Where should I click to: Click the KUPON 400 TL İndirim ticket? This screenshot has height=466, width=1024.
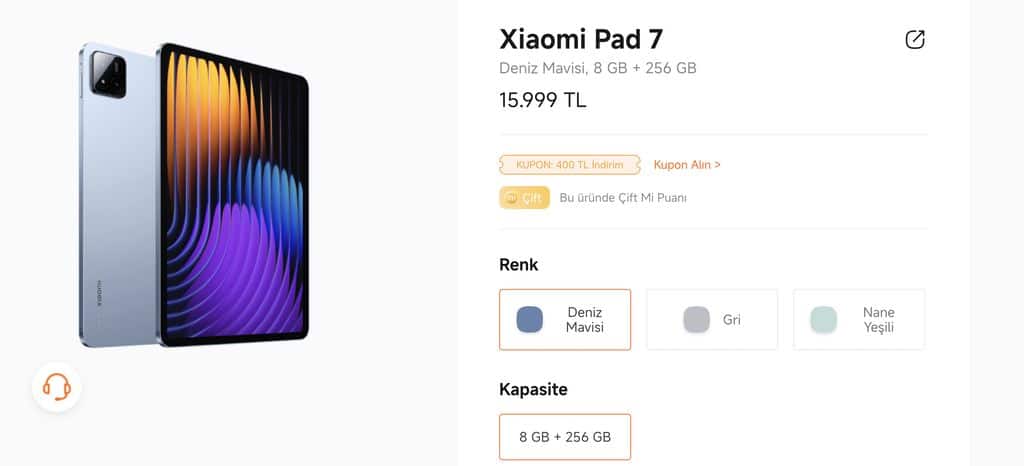pos(570,164)
